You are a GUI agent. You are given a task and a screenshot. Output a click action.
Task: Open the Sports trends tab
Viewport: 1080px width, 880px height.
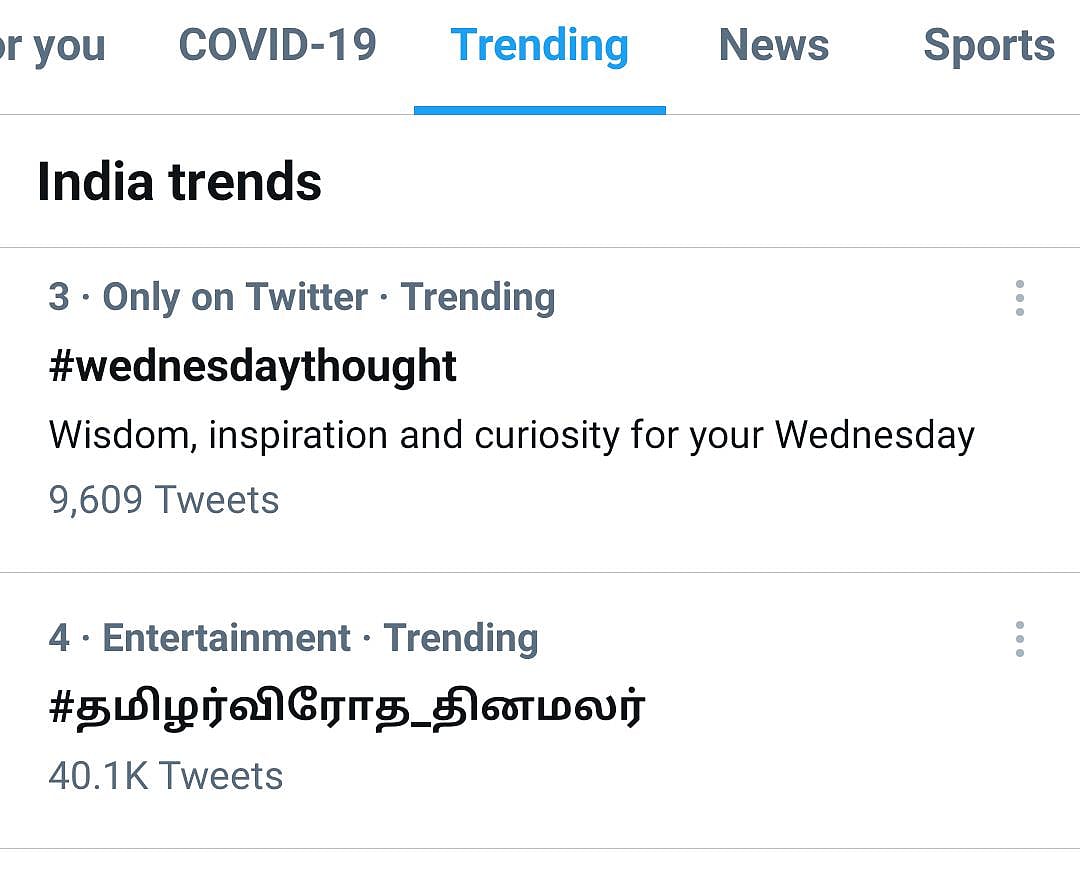(988, 45)
